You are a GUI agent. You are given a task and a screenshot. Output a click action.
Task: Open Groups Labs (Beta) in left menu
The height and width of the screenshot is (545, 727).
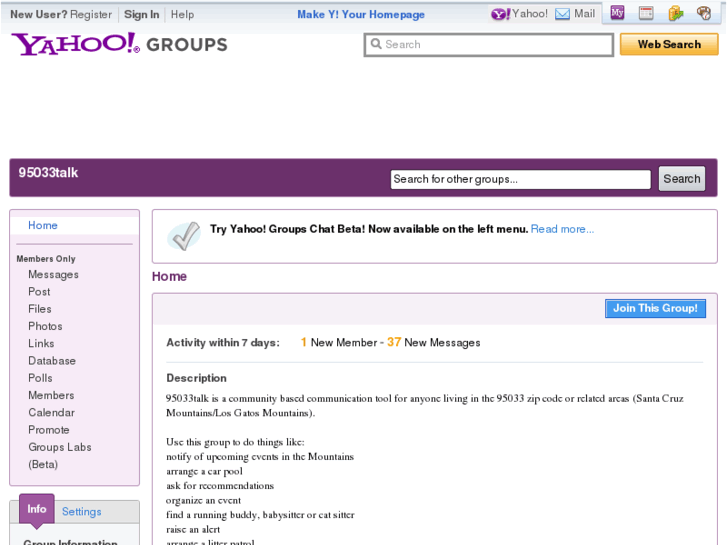coord(60,455)
